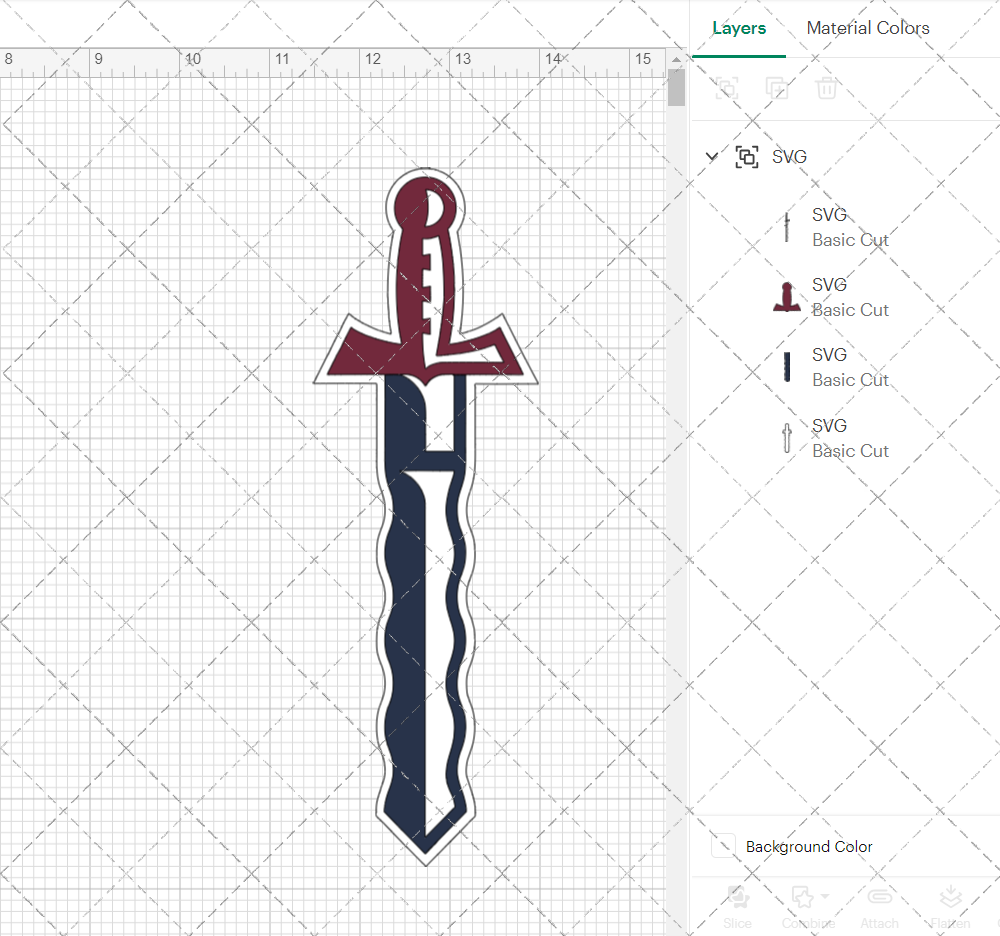Click the Delete trash icon
This screenshot has height=936, width=1000.
tap(826, 88)
